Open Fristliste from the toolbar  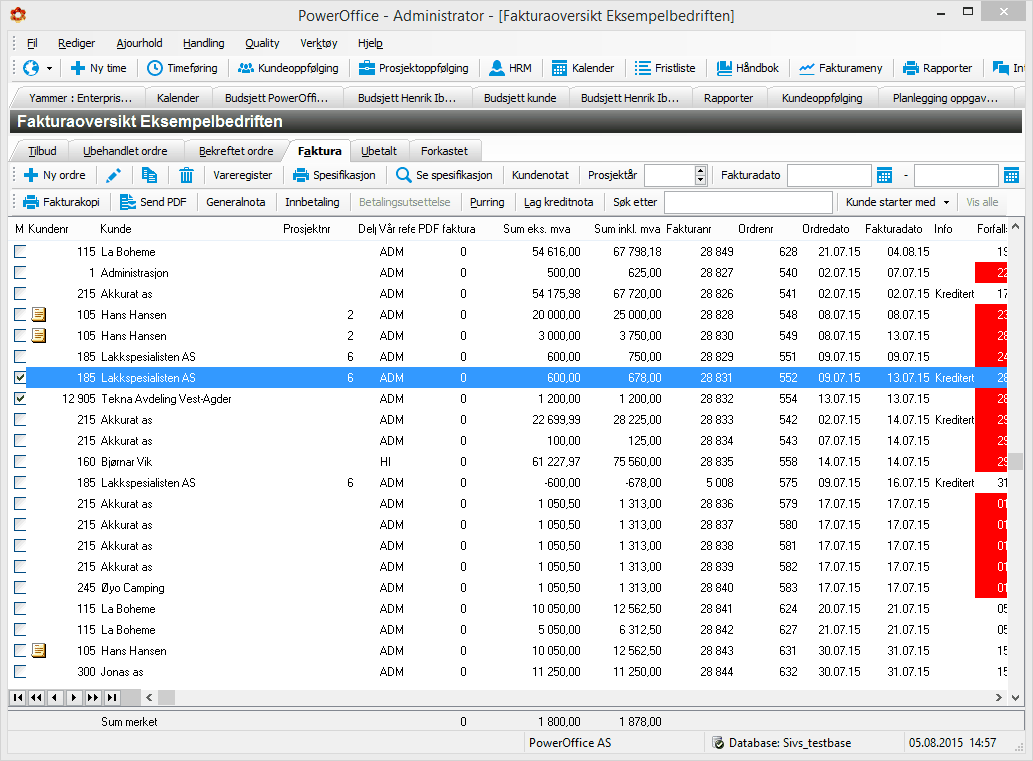pos(665,68)
